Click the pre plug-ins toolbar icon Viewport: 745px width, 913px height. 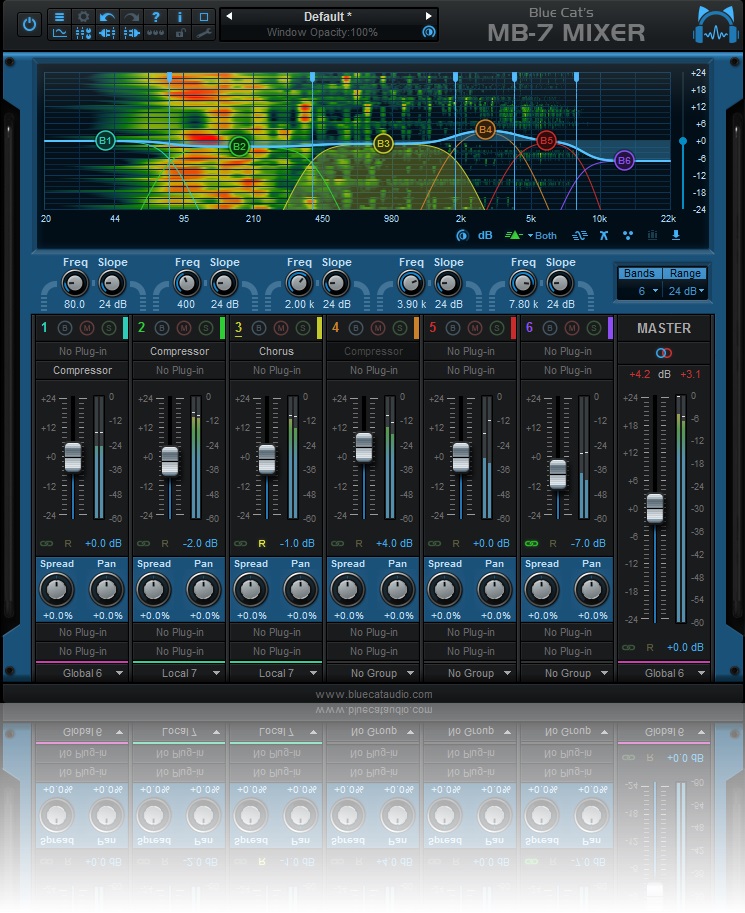tap(107, 33)
